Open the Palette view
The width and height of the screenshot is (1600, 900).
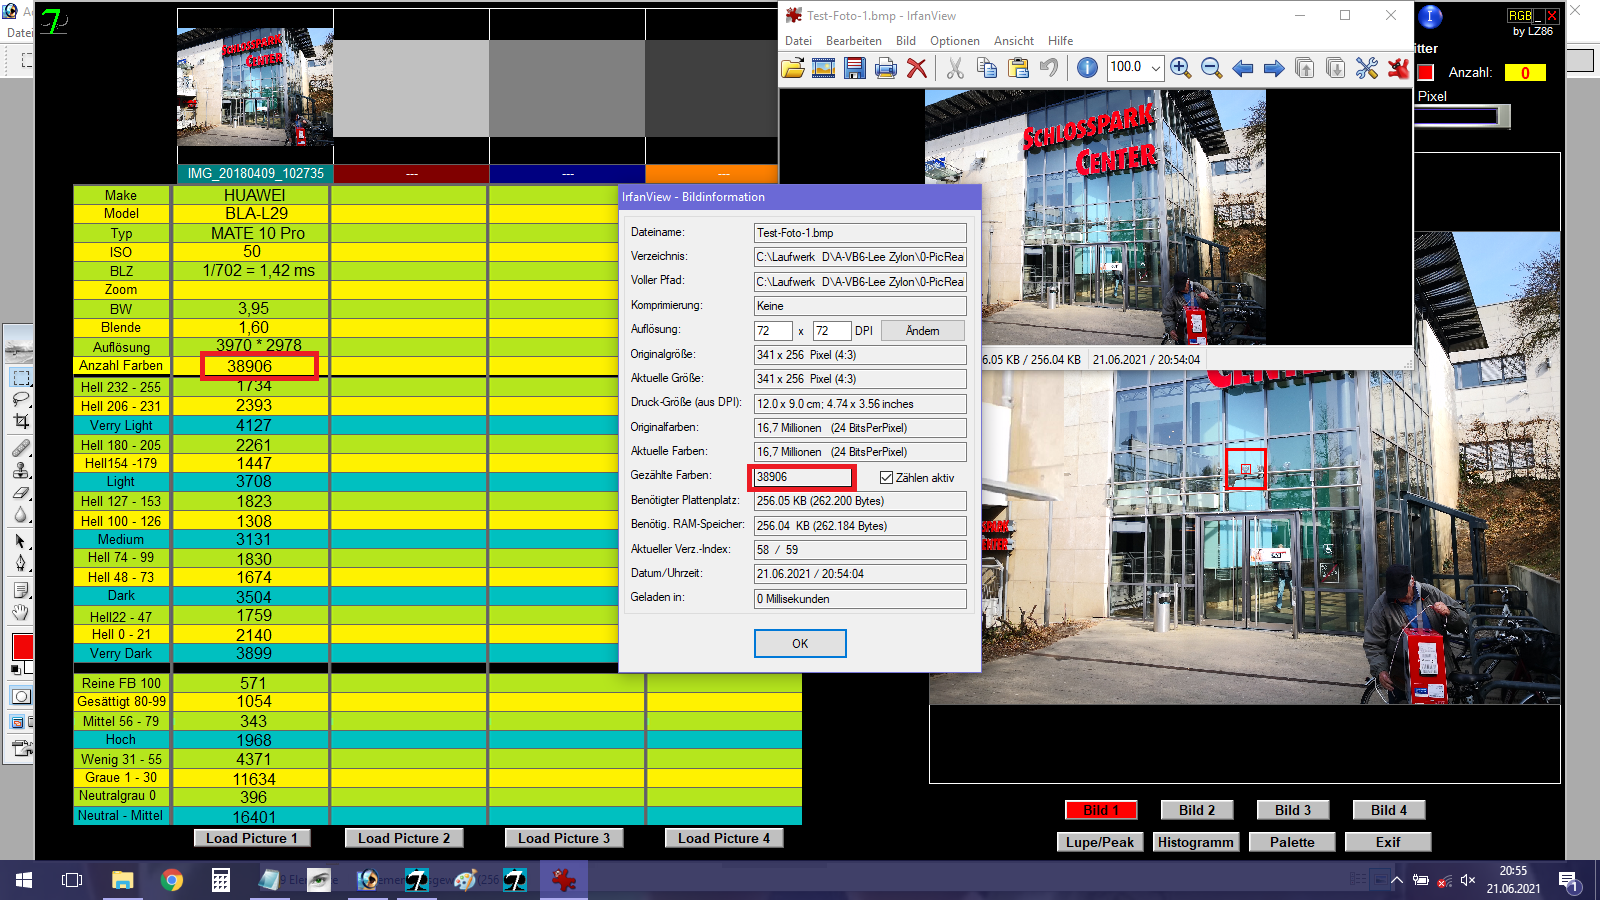tap(1292, 842)
